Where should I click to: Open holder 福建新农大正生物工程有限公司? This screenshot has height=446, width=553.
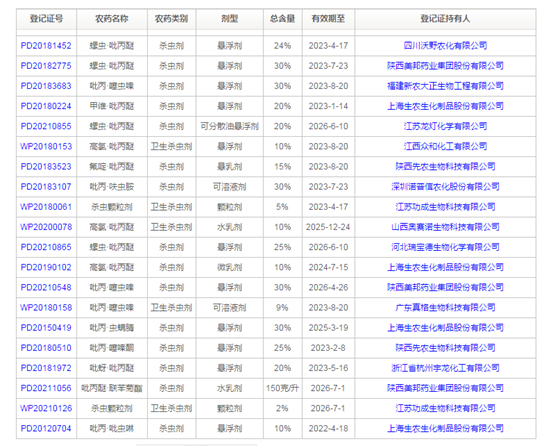(445, 86)
